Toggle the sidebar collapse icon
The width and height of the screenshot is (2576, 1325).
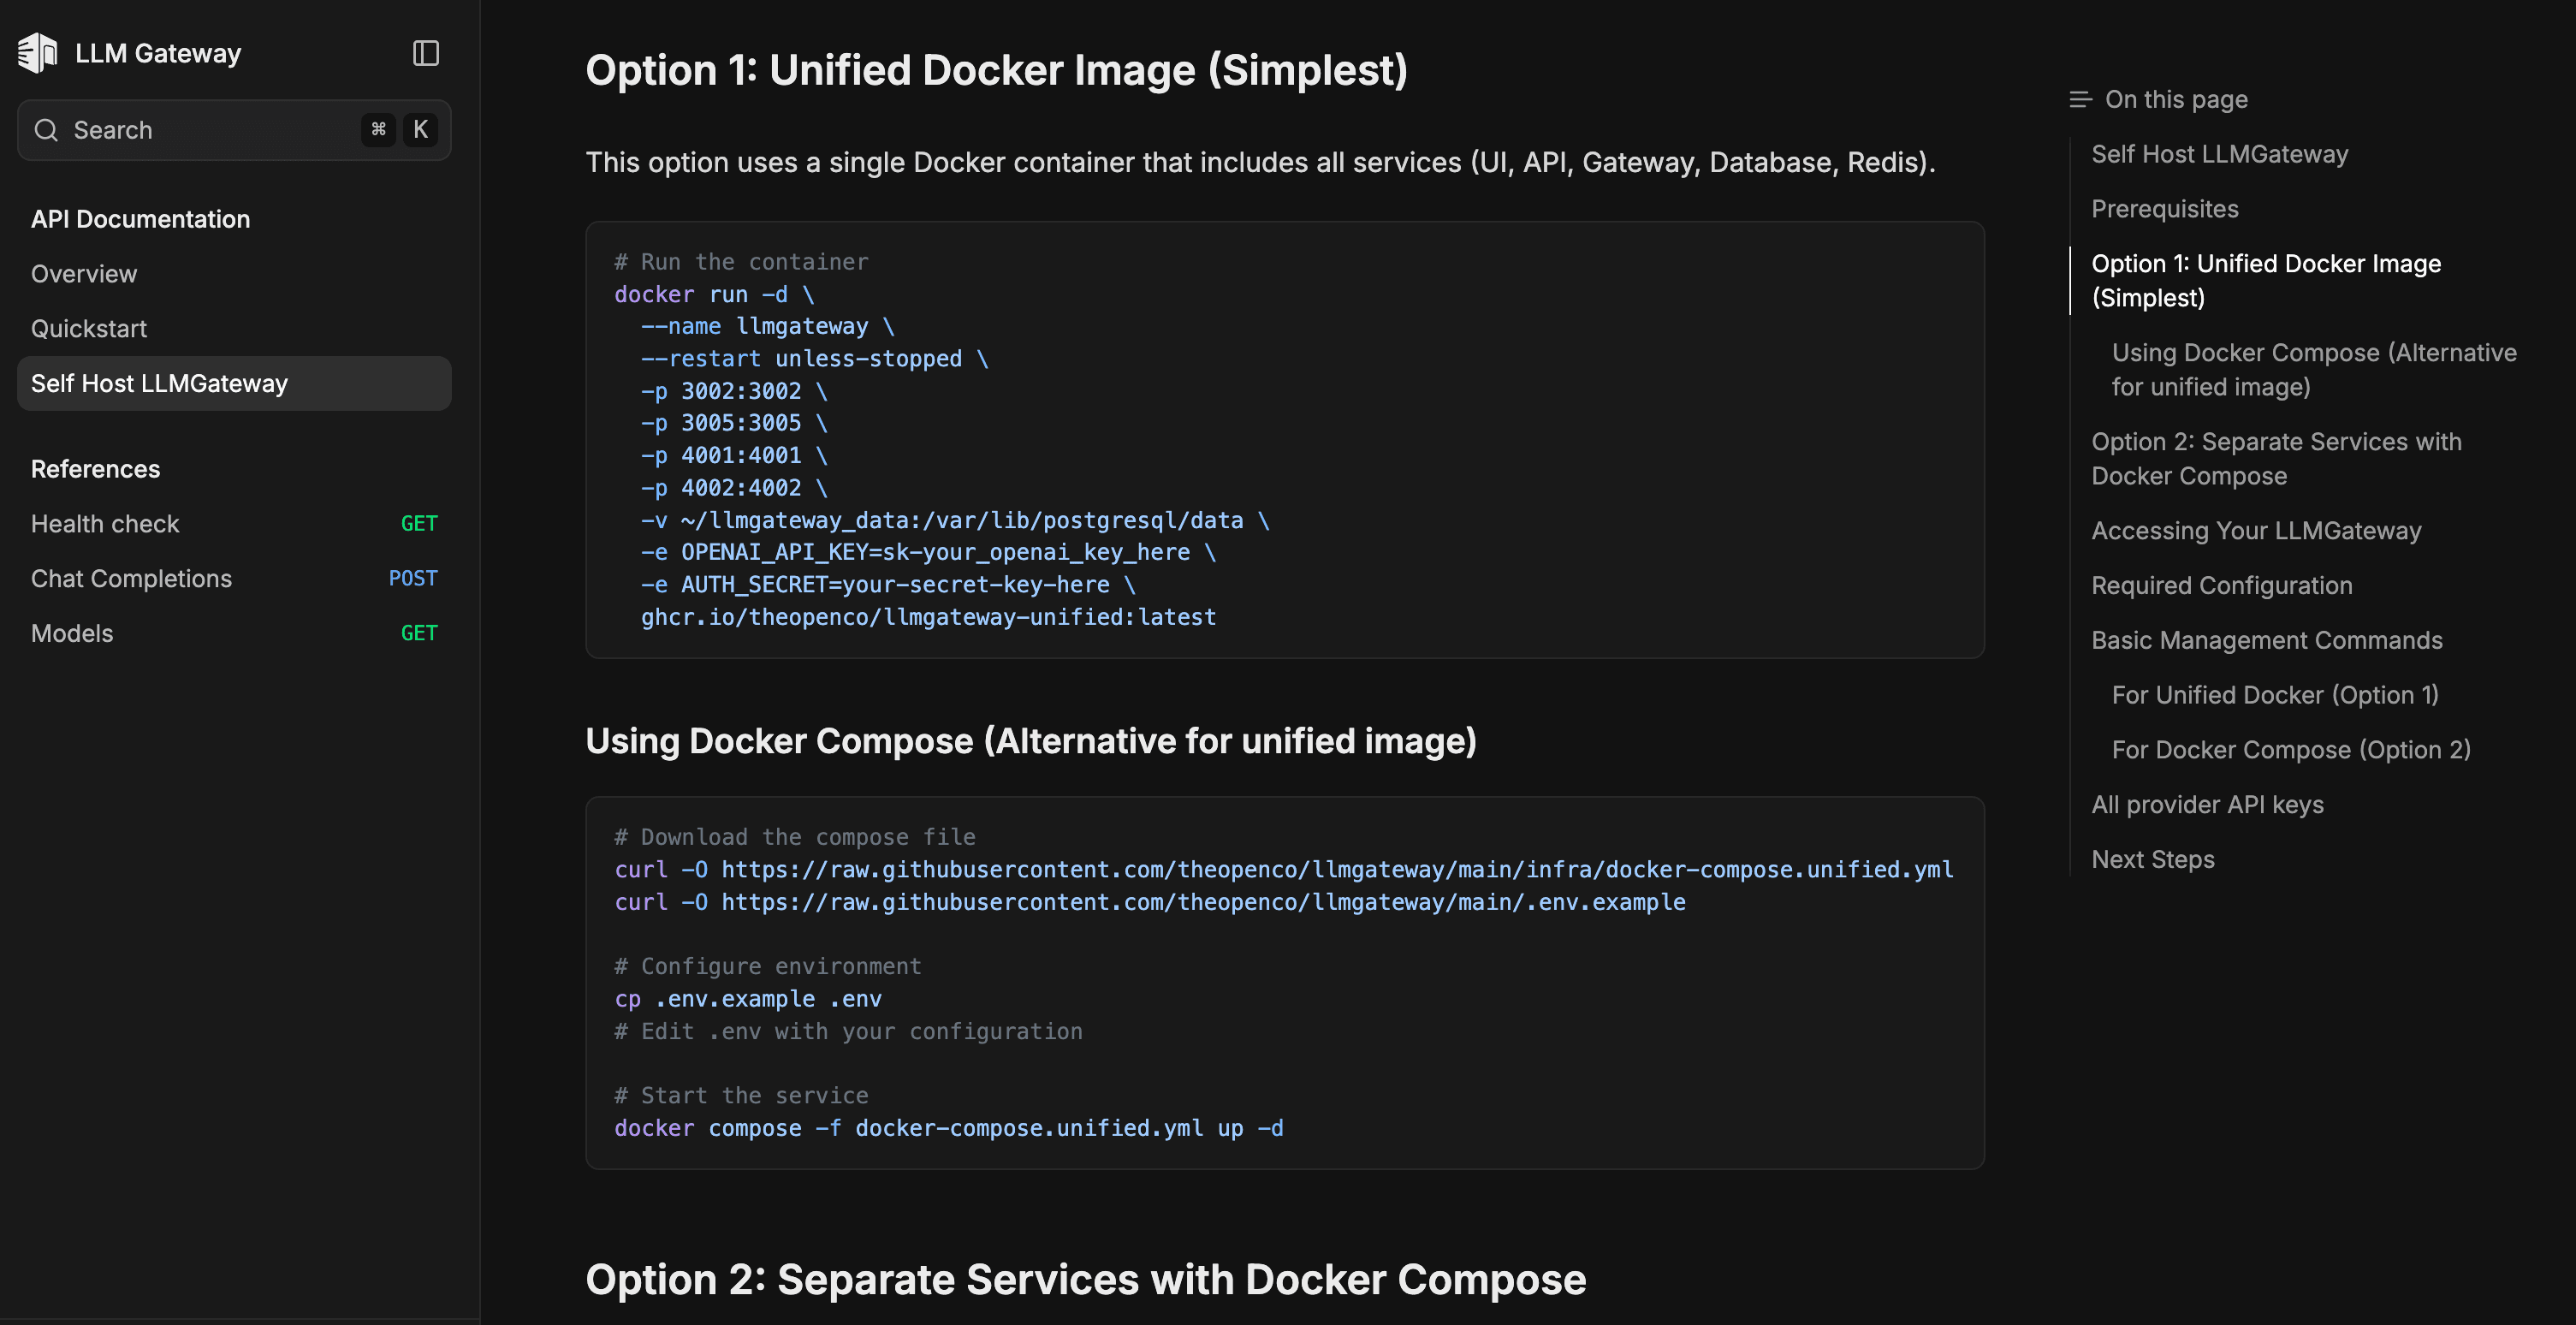(x=426, y=52)
